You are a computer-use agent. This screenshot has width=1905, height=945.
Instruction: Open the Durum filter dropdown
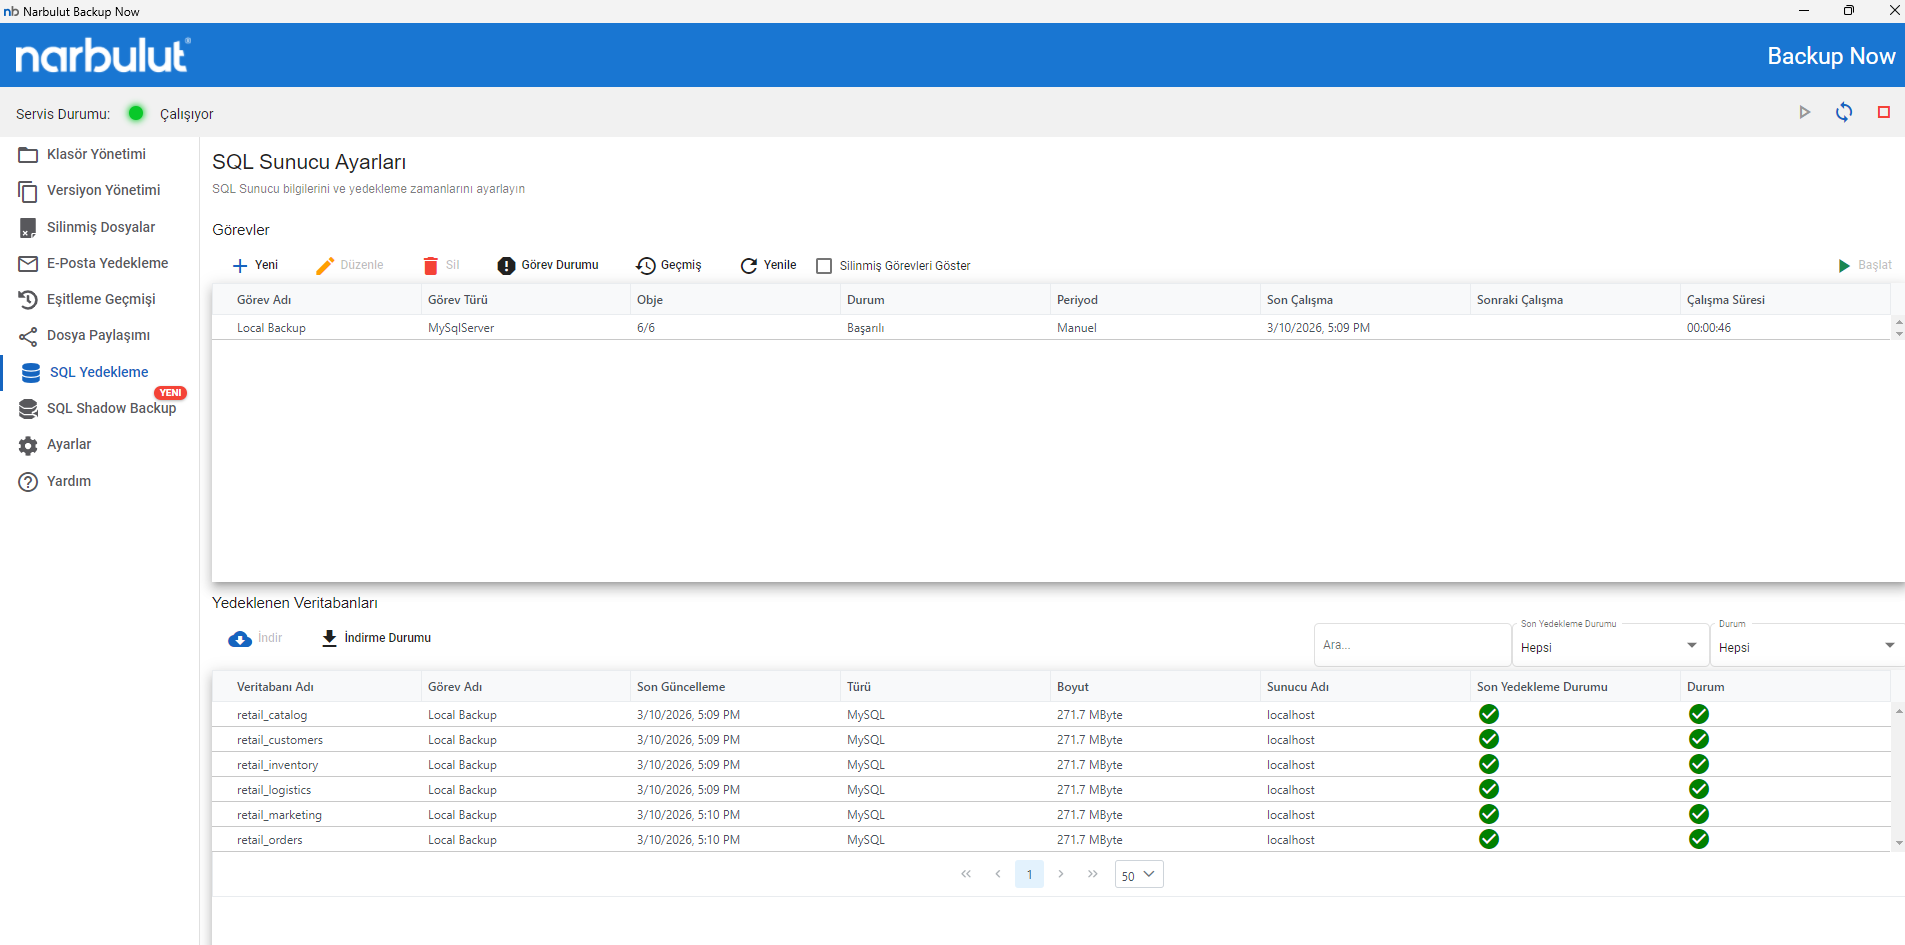point(1806,647)
